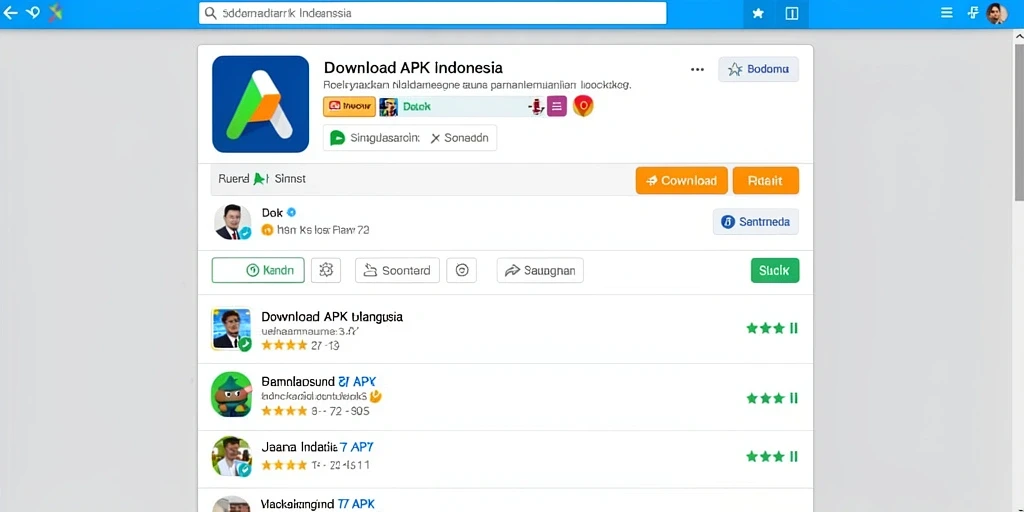The height and width of the screenshot is (512, 1024).
Task: Click the green Sluck button
Action: pyautogui.click(x=775, y=270)
